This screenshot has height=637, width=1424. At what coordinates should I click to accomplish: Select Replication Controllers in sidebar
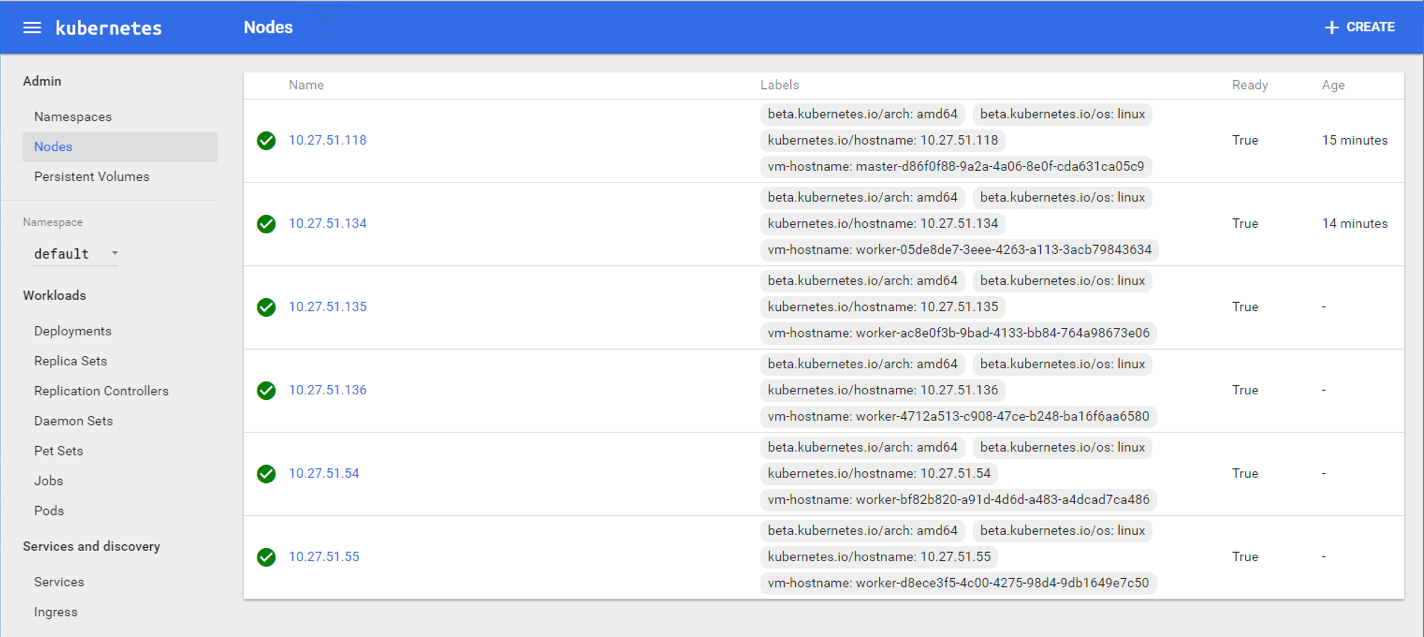101,391
